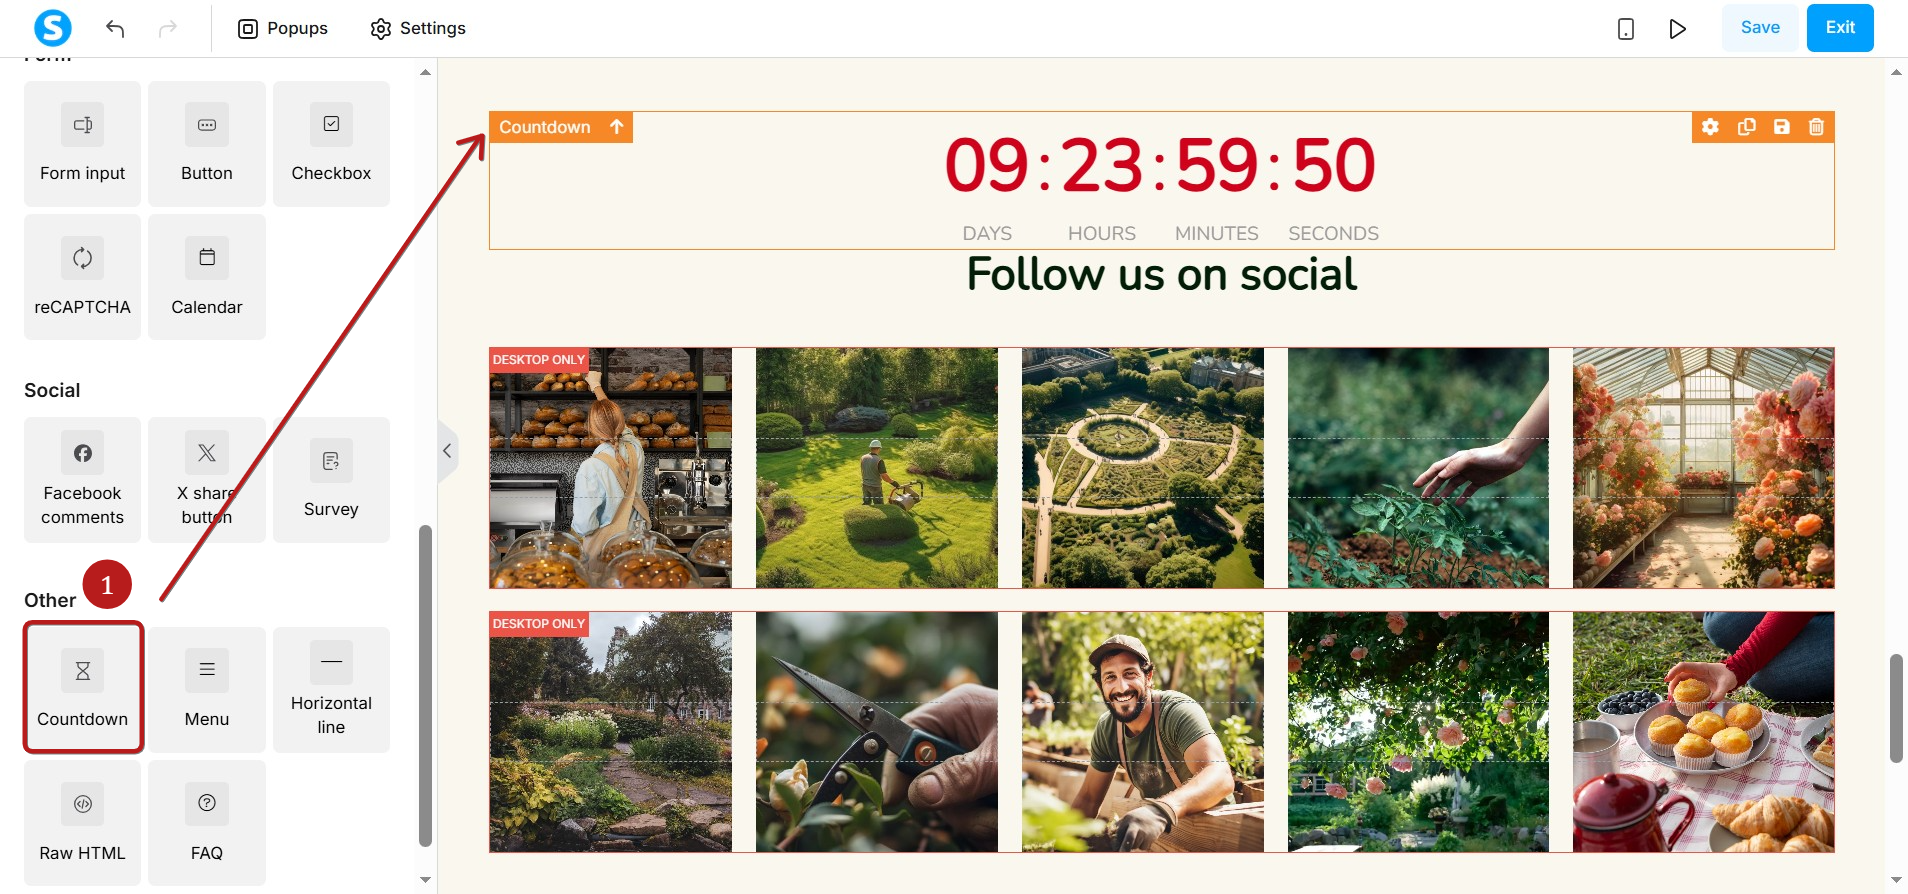
Task: Select the bakery photo thumbnail
Action: [x=610, y=468]
